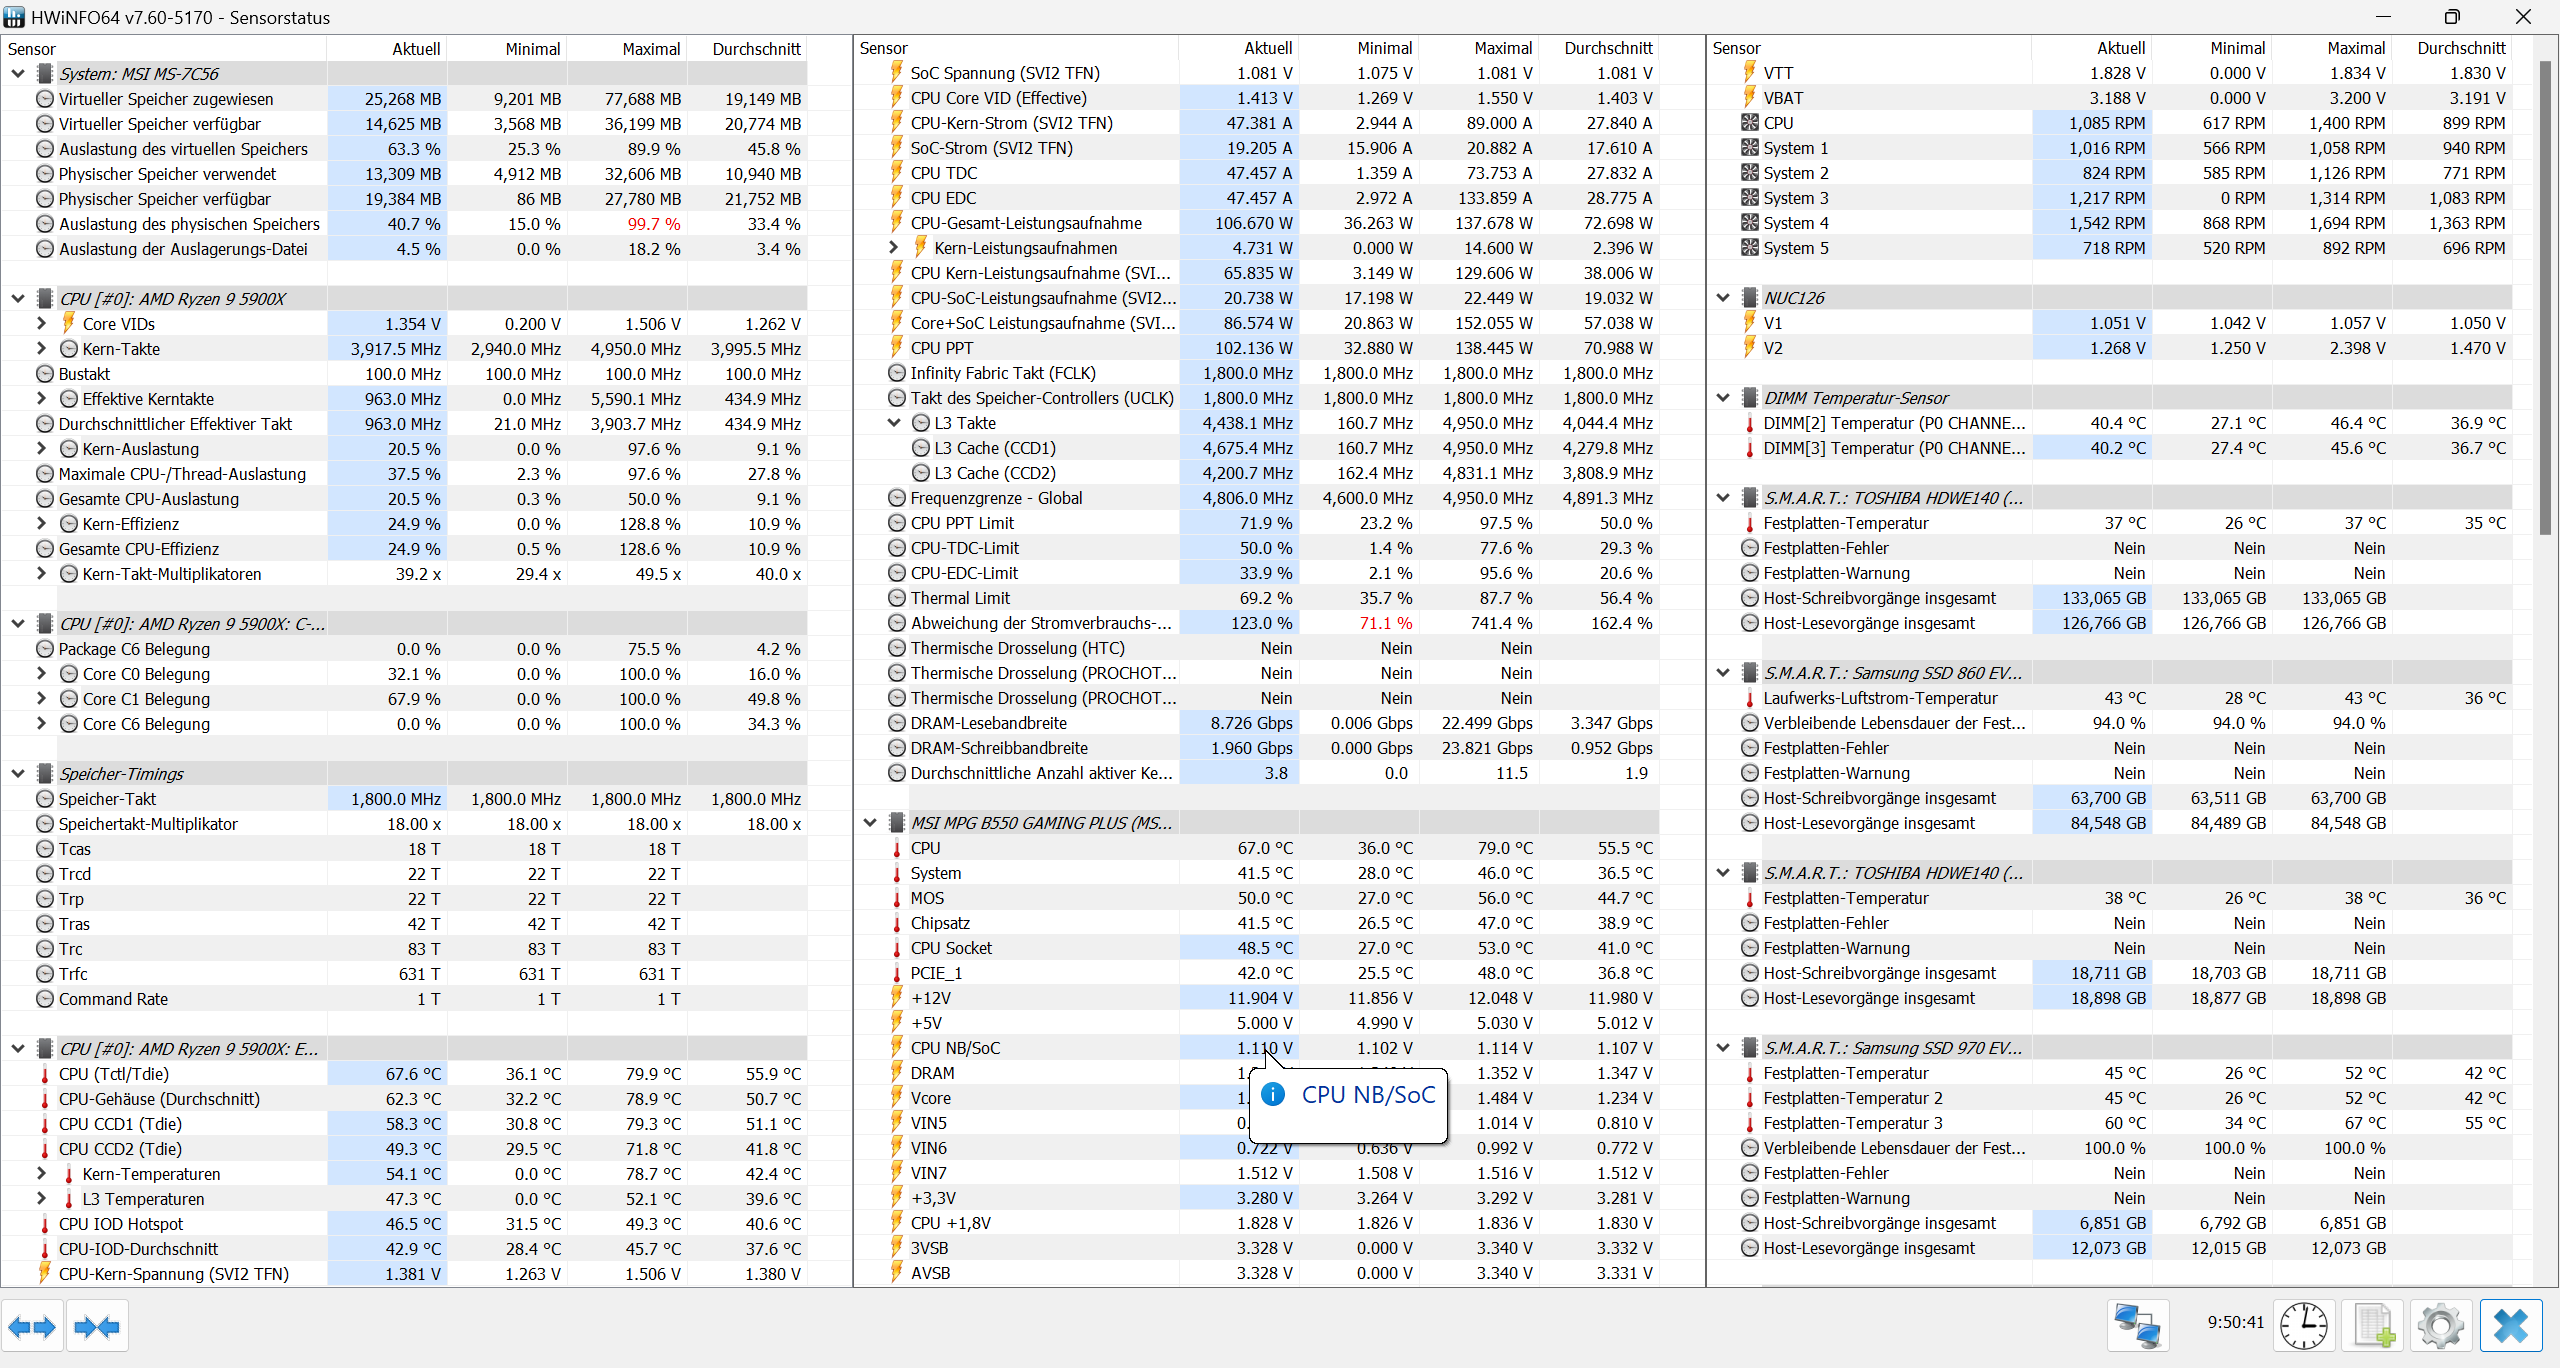Screen dimensions: 2560x1368
Task: Open remote network monitoring icon
Action: click(2138, 1326)
